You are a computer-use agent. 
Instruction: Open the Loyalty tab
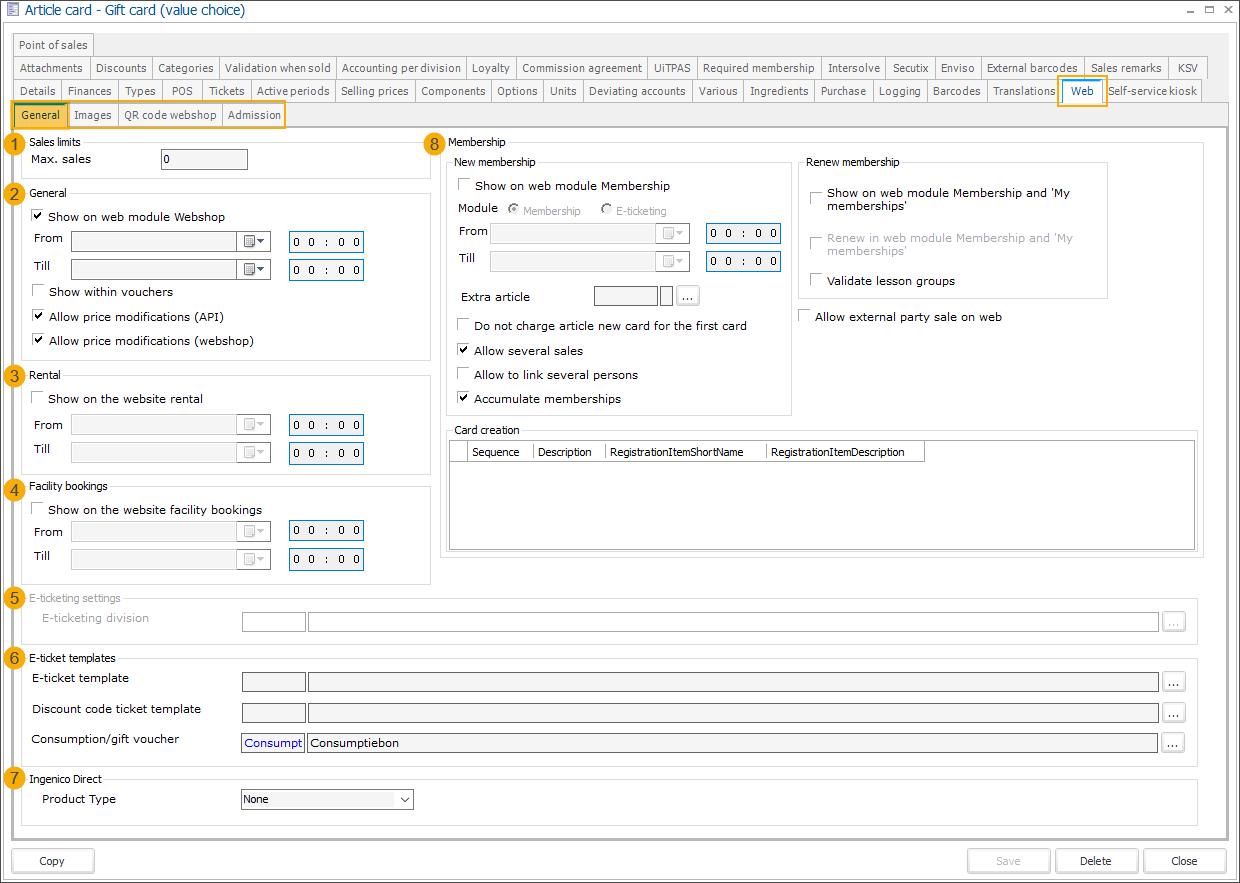pos(491,68)
